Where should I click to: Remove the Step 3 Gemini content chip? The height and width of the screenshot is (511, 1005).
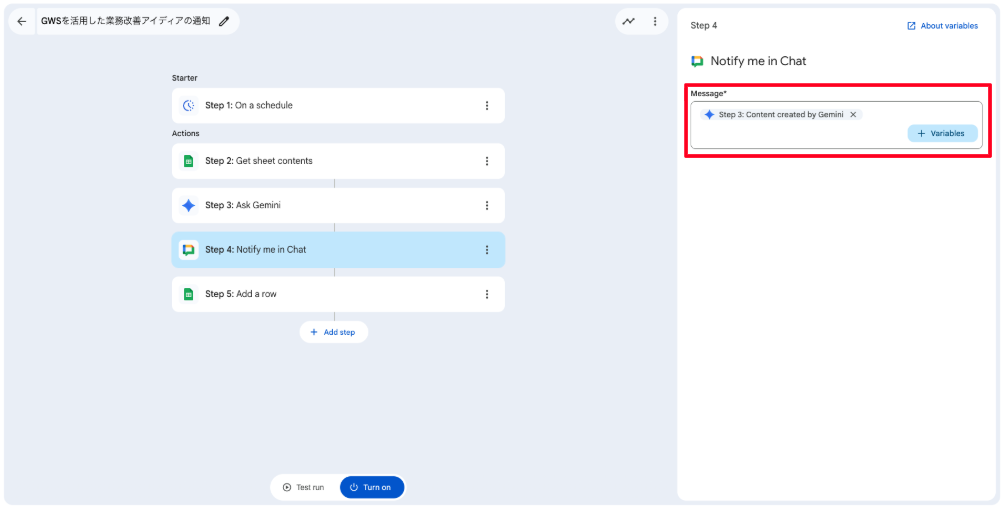pos(853,115)
